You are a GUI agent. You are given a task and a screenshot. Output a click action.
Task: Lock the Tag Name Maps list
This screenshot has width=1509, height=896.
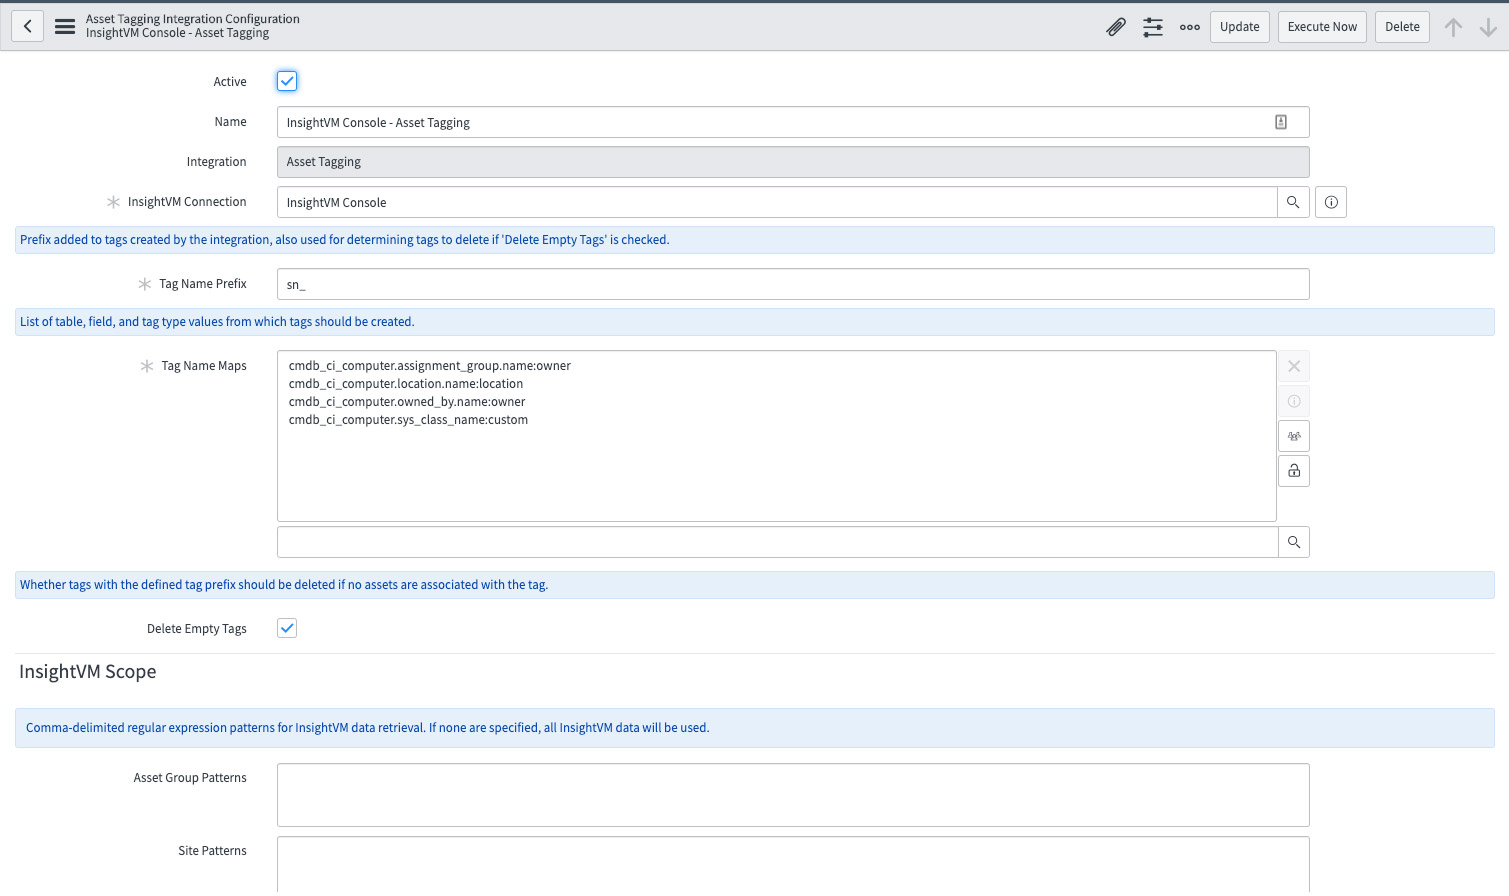tap(1294, 471)
